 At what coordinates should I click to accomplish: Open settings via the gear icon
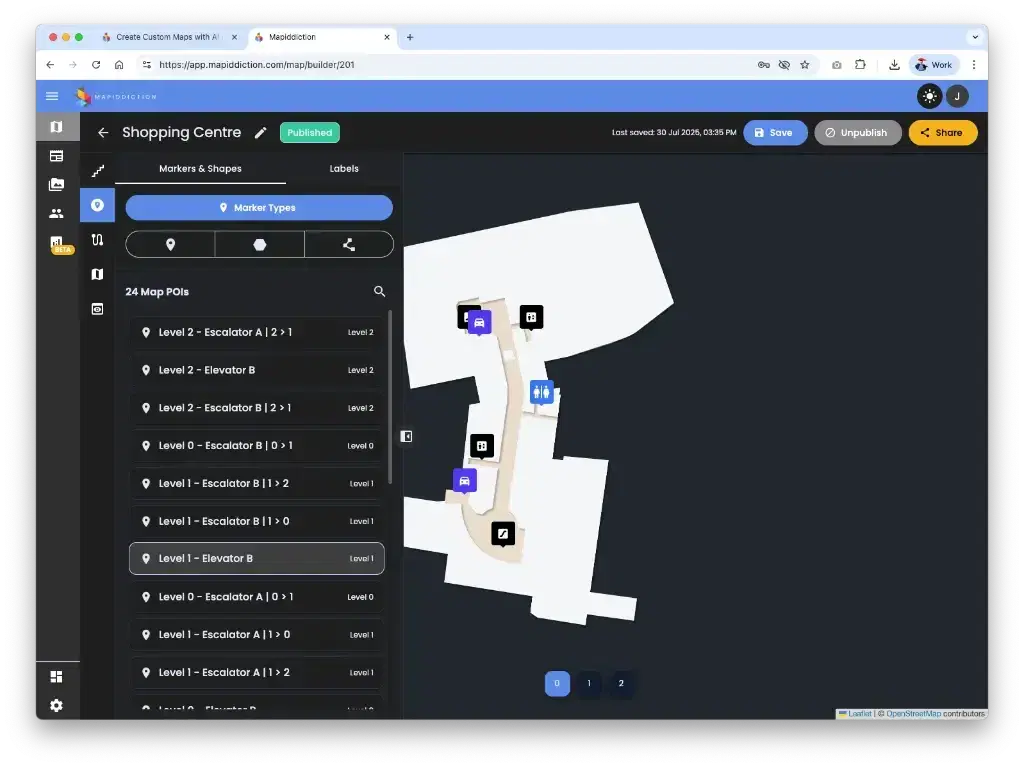57,706
